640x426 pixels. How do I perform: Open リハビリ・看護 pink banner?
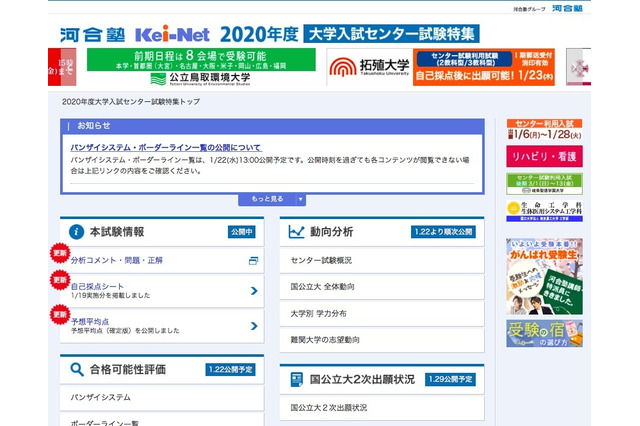[x=544, y=156]
